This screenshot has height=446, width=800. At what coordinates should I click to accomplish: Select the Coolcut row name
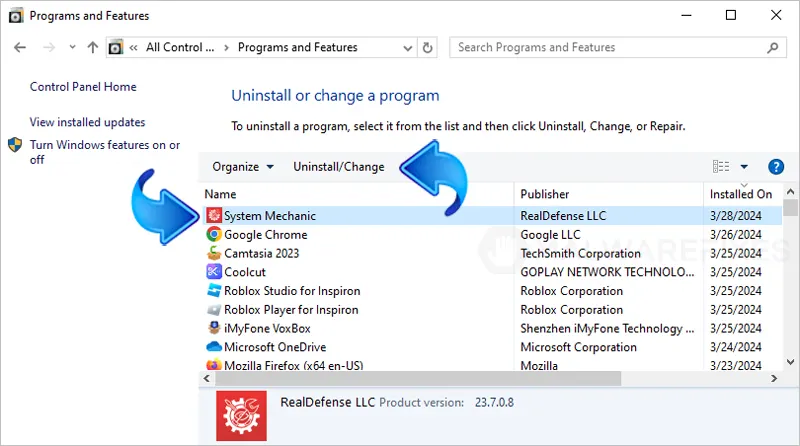[245, 272]
